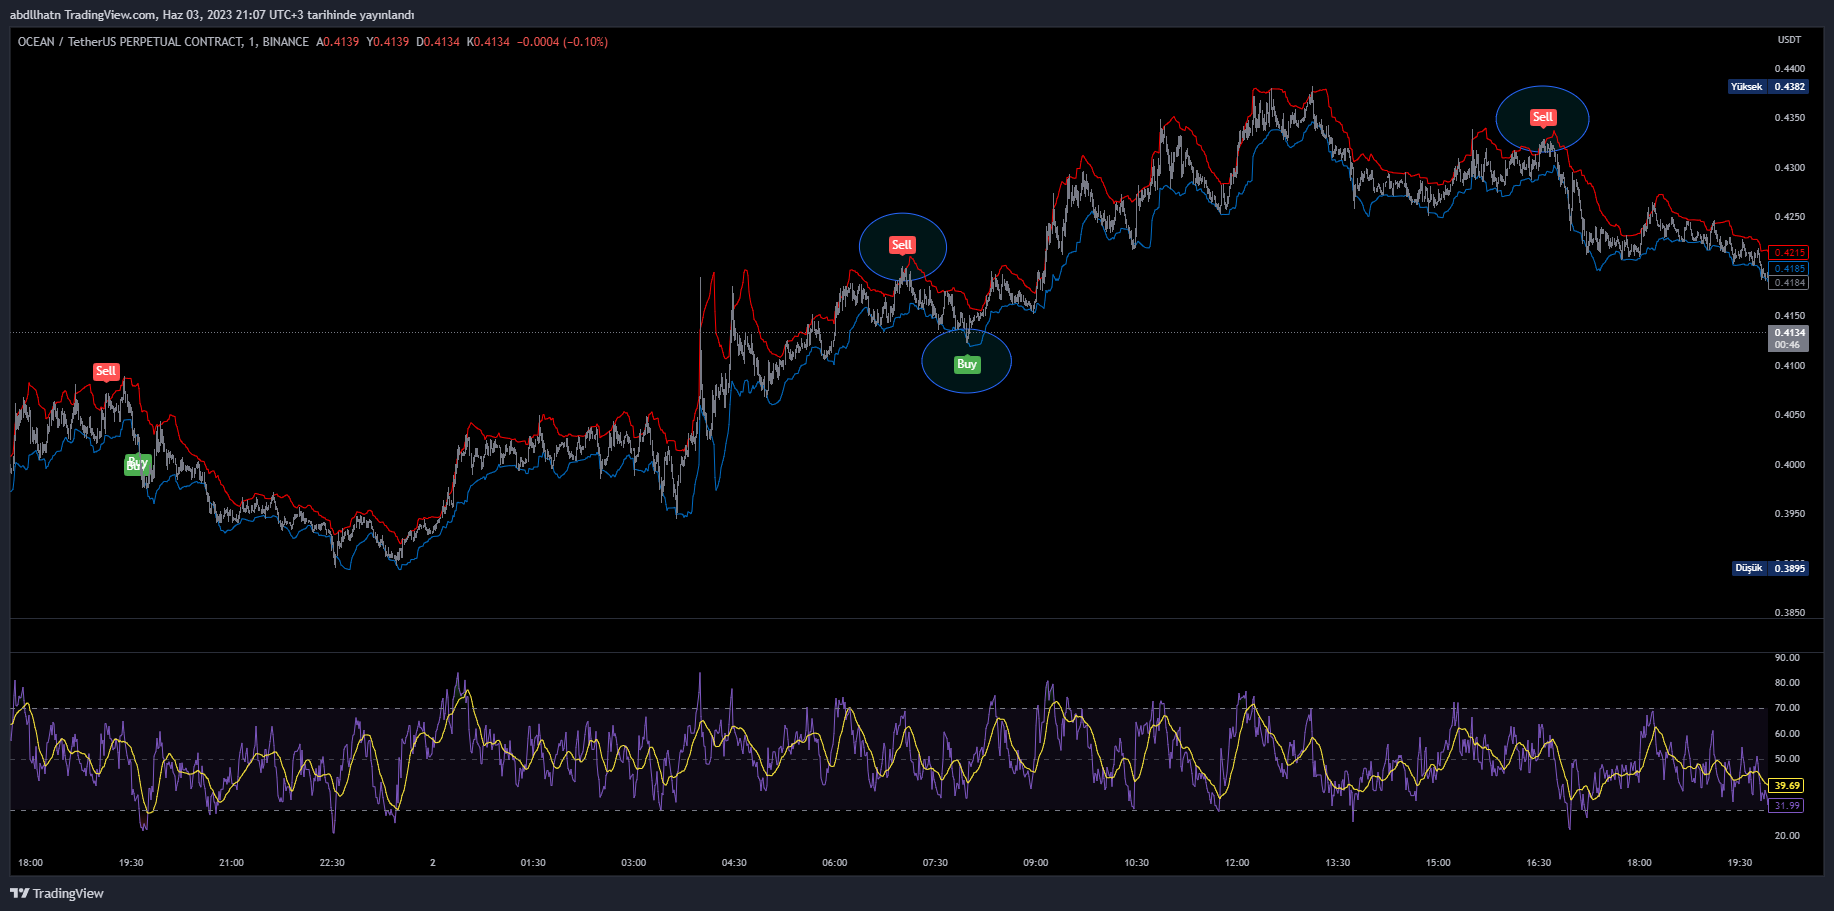1834x911 pixels.
Task: Click the circled green Buy marker
Action: pyautogui.click(x=967, y=364)
